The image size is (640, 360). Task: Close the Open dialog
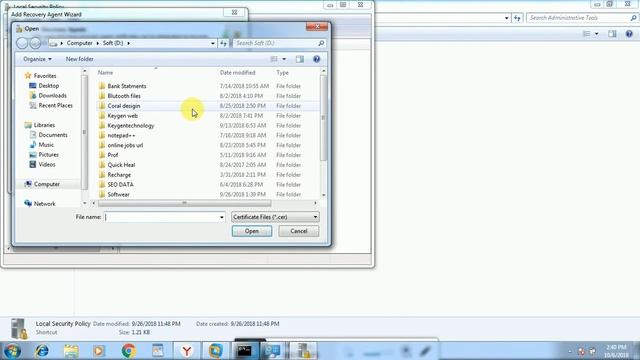pyautogui.click(x=317, y=27)
